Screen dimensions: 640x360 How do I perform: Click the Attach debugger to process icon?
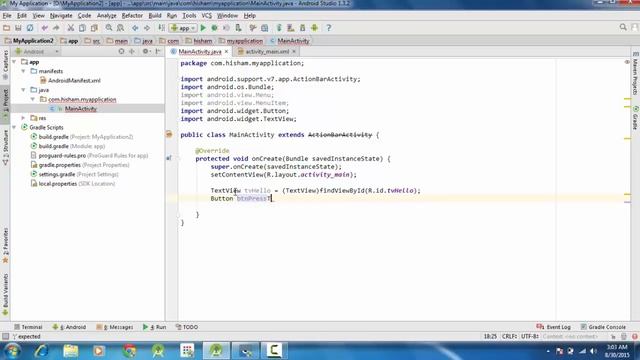(238, 28)
